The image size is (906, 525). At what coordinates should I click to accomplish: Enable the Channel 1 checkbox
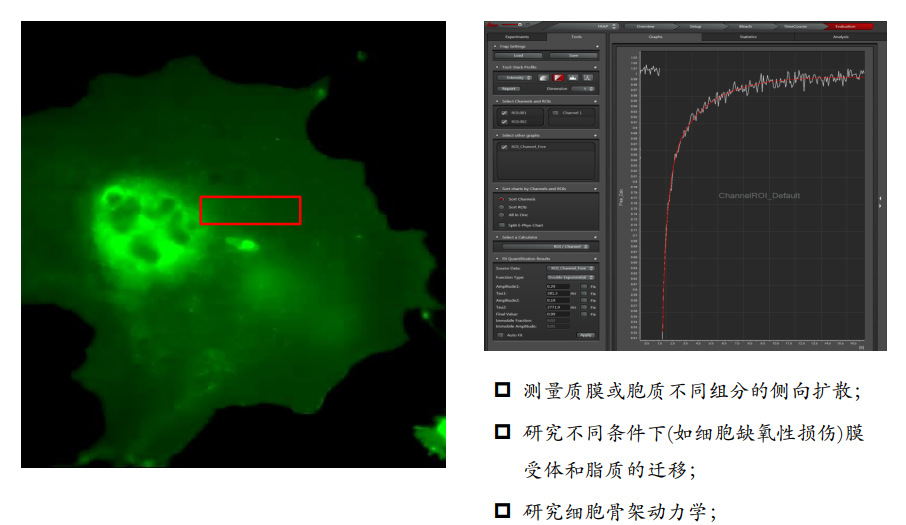click(555, 113)
